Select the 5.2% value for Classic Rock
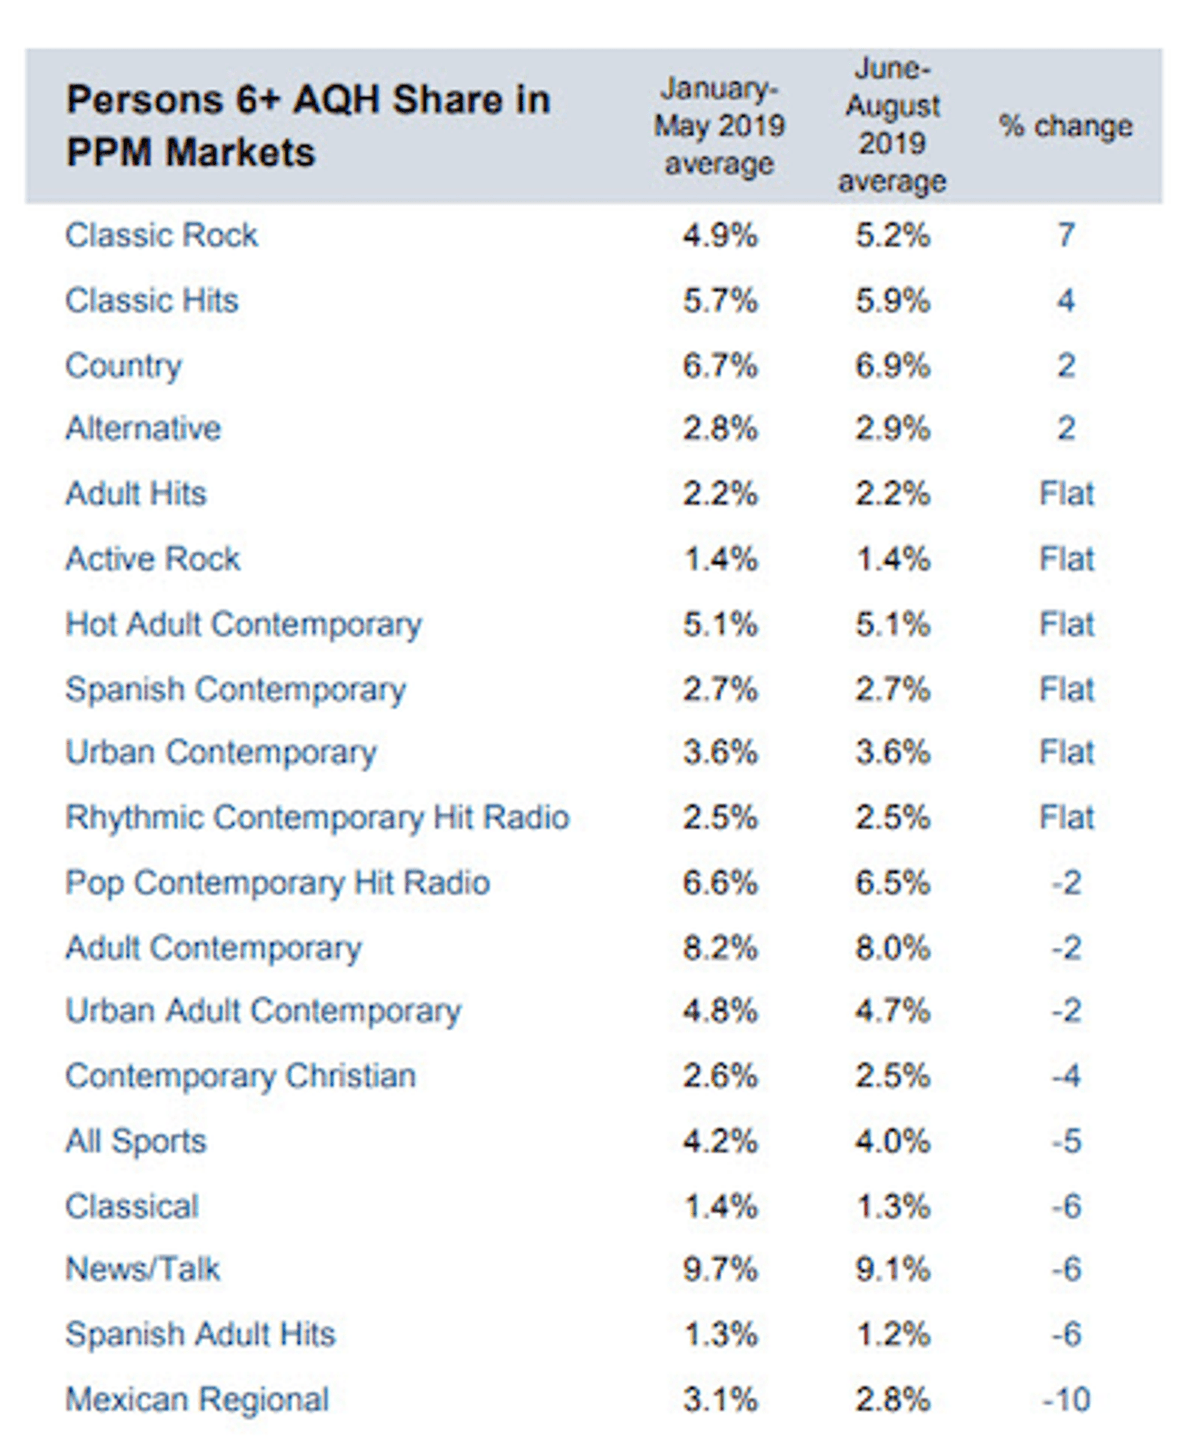 pos(892,236)
